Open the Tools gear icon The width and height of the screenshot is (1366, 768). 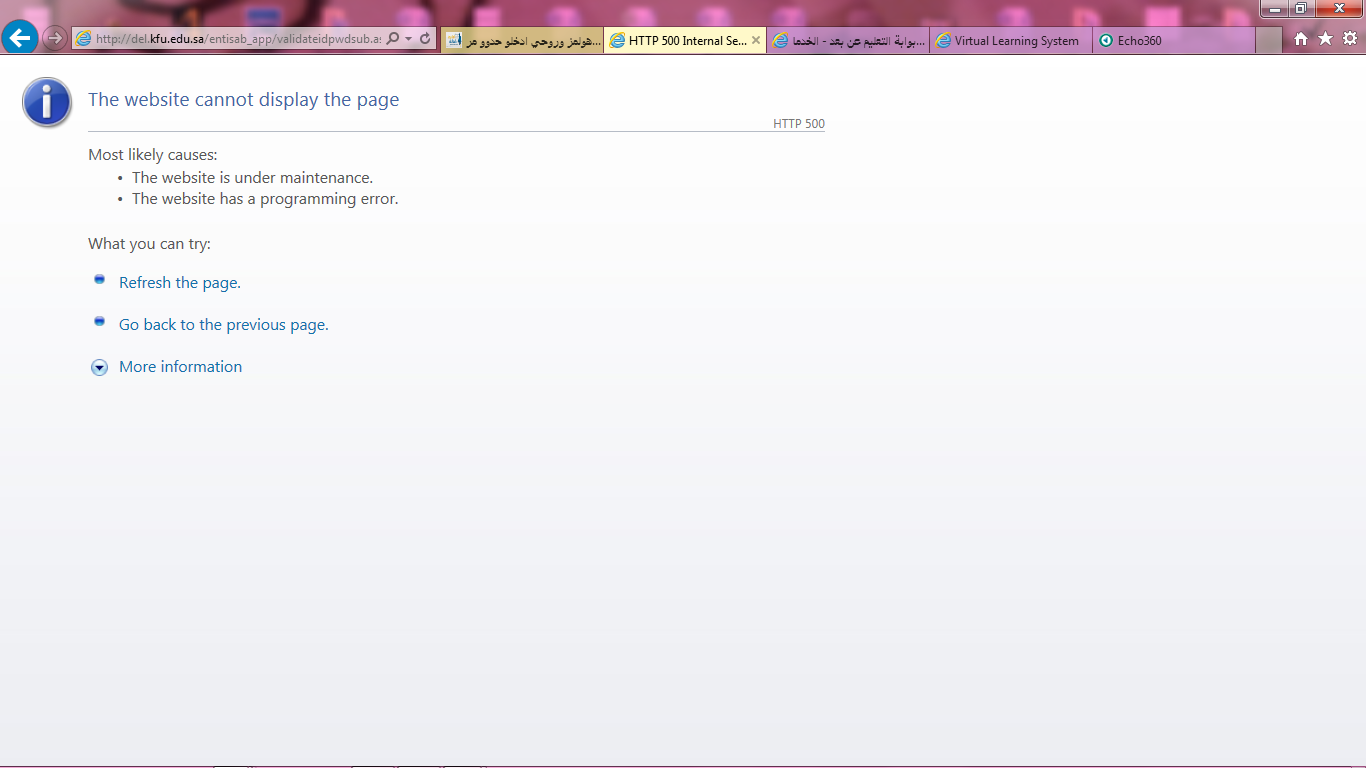[x=1349, y=38]
